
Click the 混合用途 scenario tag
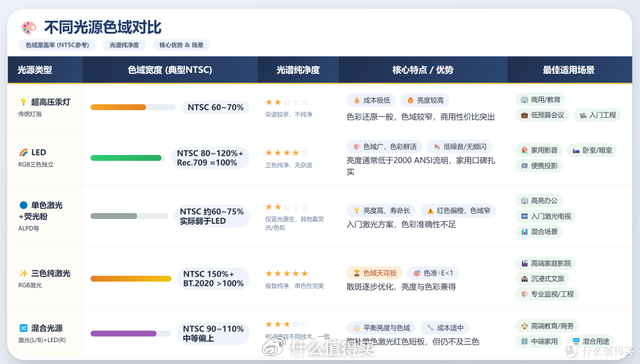coord(590,341)
